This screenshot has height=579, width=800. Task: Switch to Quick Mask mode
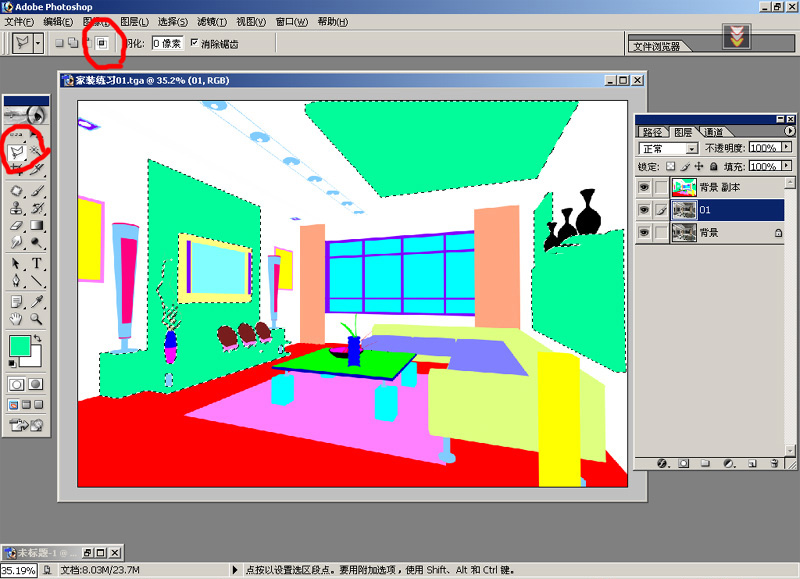(36, 384)
